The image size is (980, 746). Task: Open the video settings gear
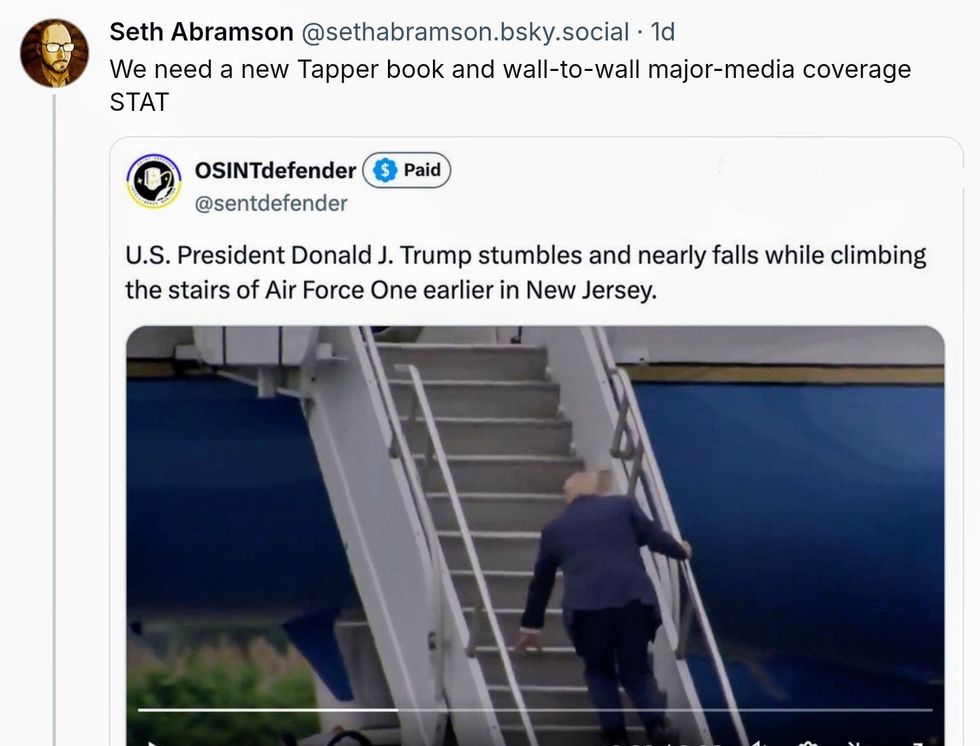[x=808, y=742]
